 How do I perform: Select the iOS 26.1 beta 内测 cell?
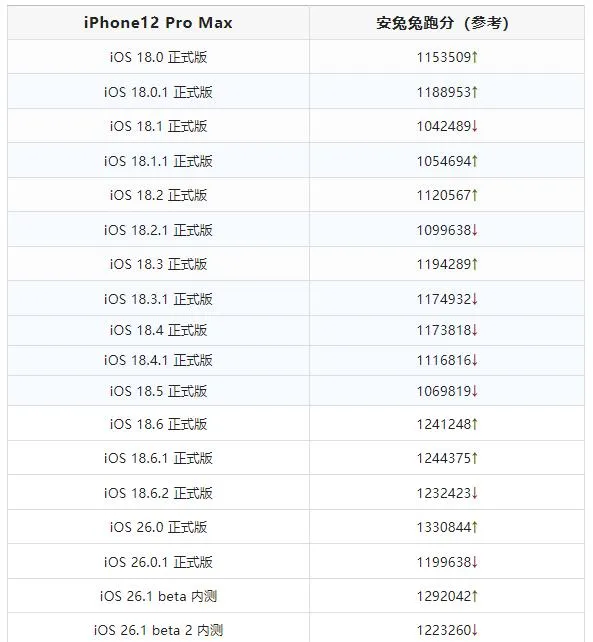point(158,596)
